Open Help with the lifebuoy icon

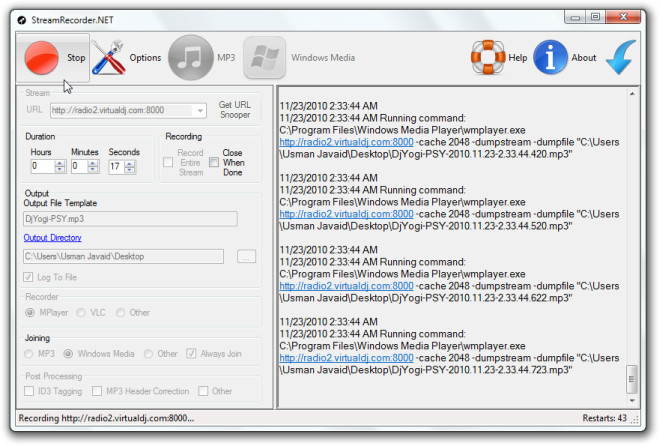coord(488,57)
